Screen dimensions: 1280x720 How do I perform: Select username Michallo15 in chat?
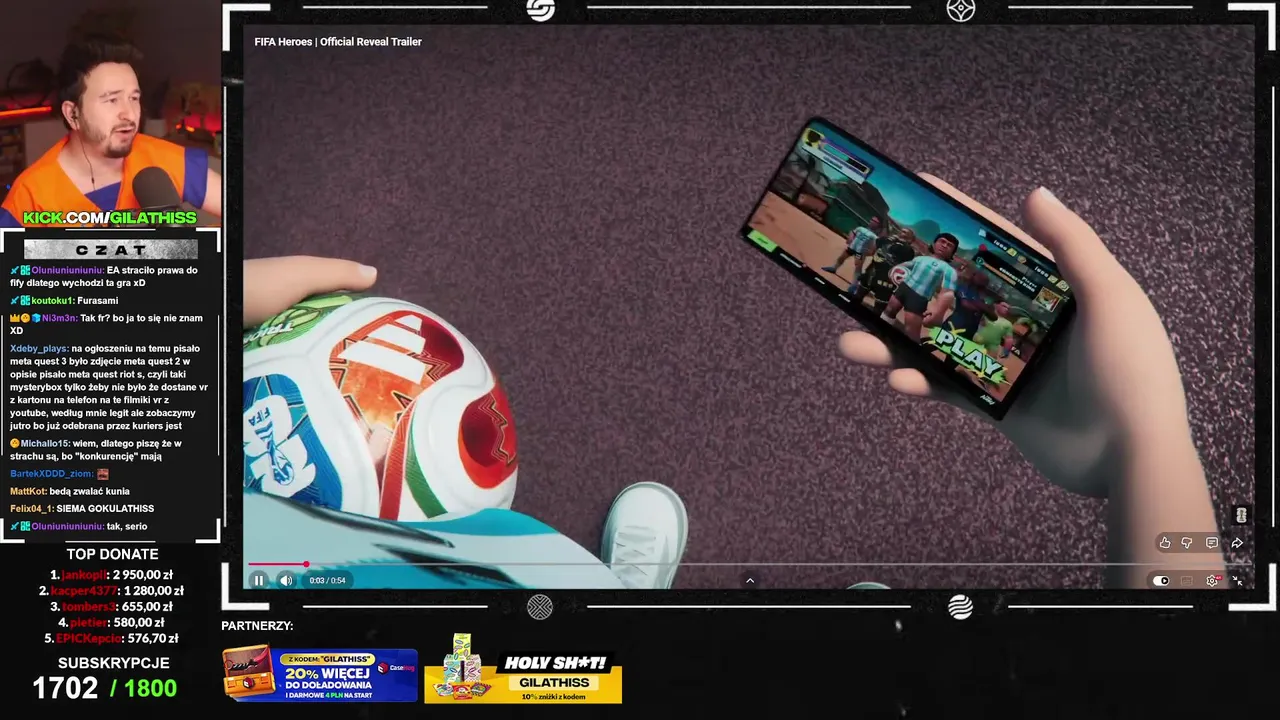[x=45, y=444]
